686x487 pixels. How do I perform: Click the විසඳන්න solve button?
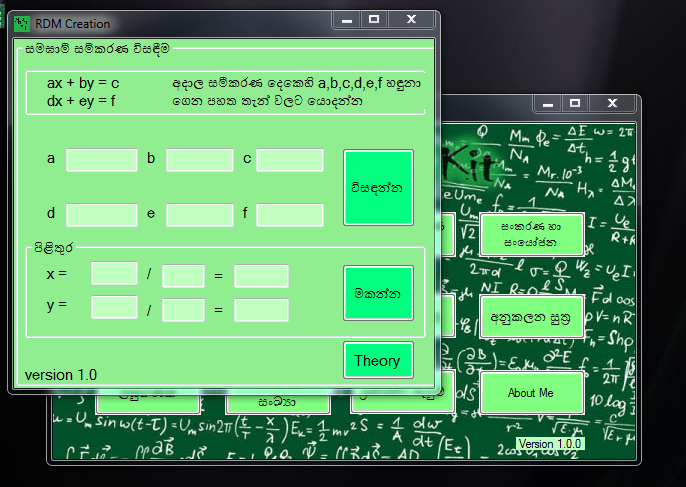(378, 188)
